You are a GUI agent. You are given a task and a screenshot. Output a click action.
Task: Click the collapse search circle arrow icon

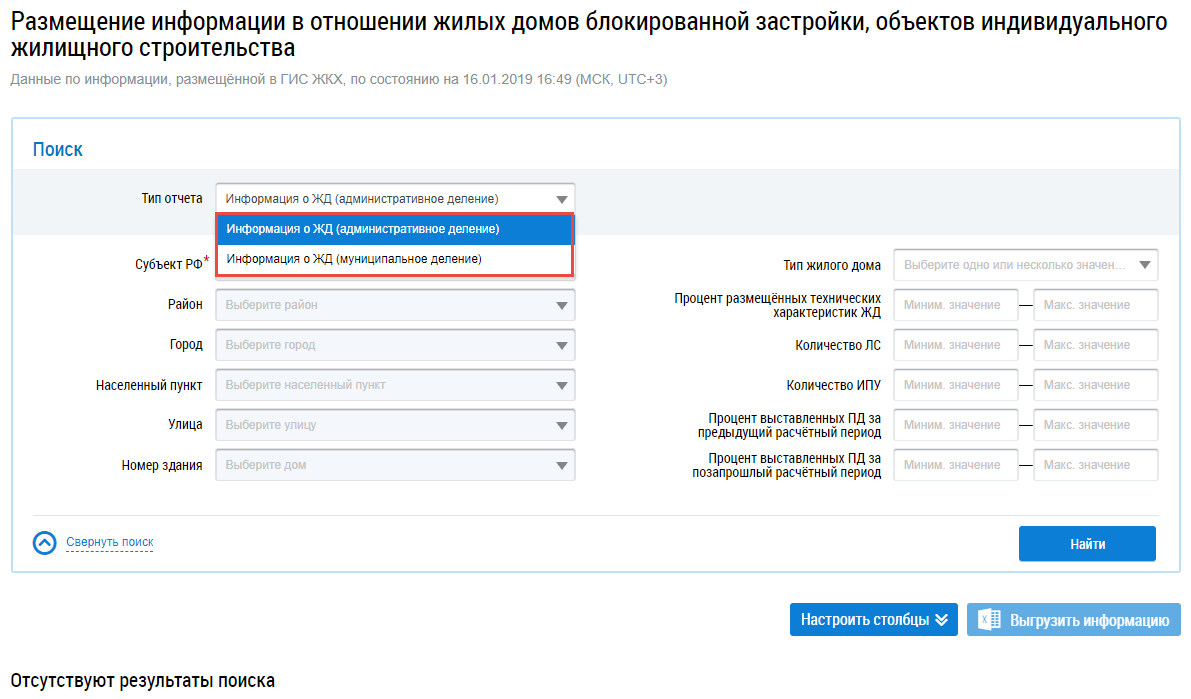pos(45,542)
